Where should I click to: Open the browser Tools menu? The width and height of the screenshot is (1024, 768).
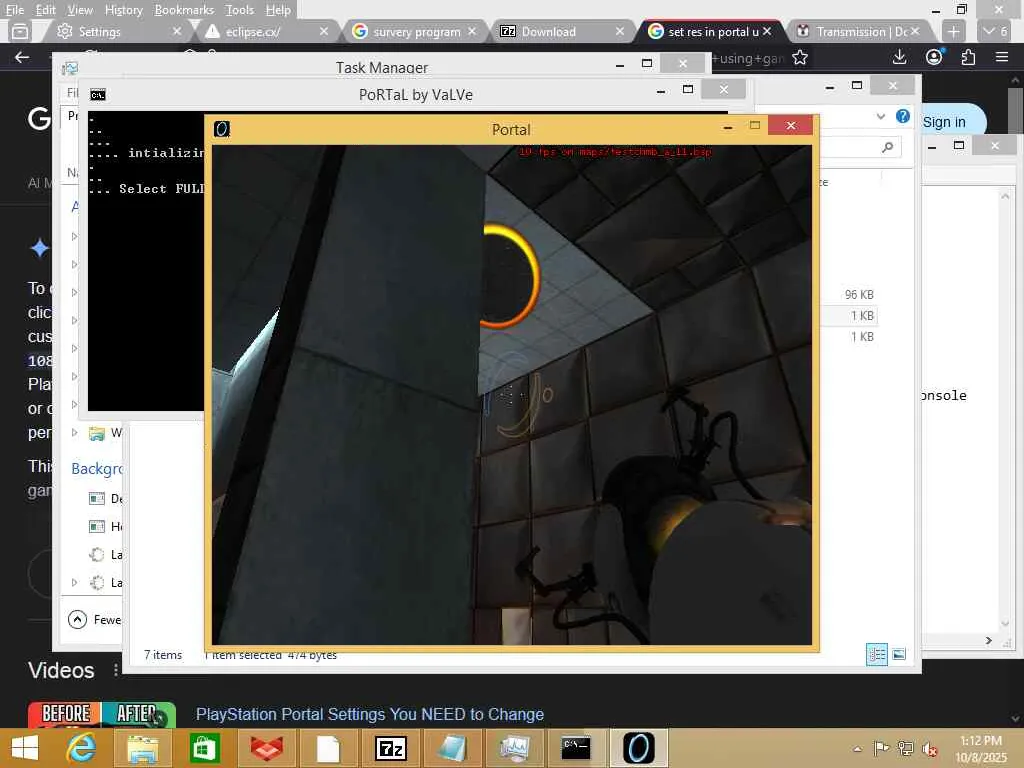pyautogui.click(x=239, y=10)
